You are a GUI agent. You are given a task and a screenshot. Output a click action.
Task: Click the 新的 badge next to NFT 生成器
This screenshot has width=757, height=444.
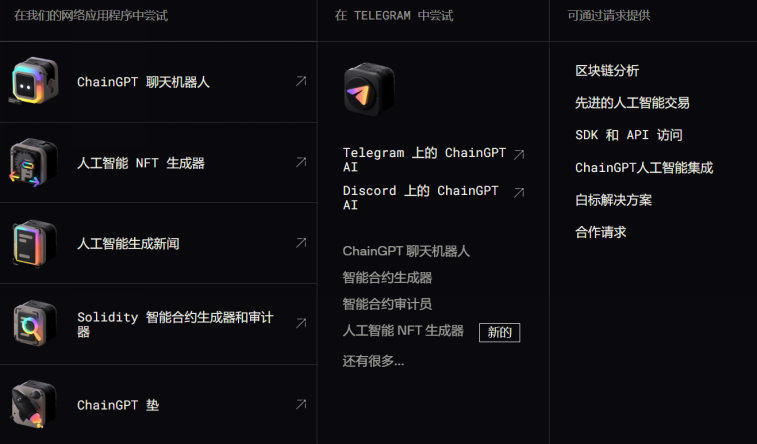[x=499, y=333]
